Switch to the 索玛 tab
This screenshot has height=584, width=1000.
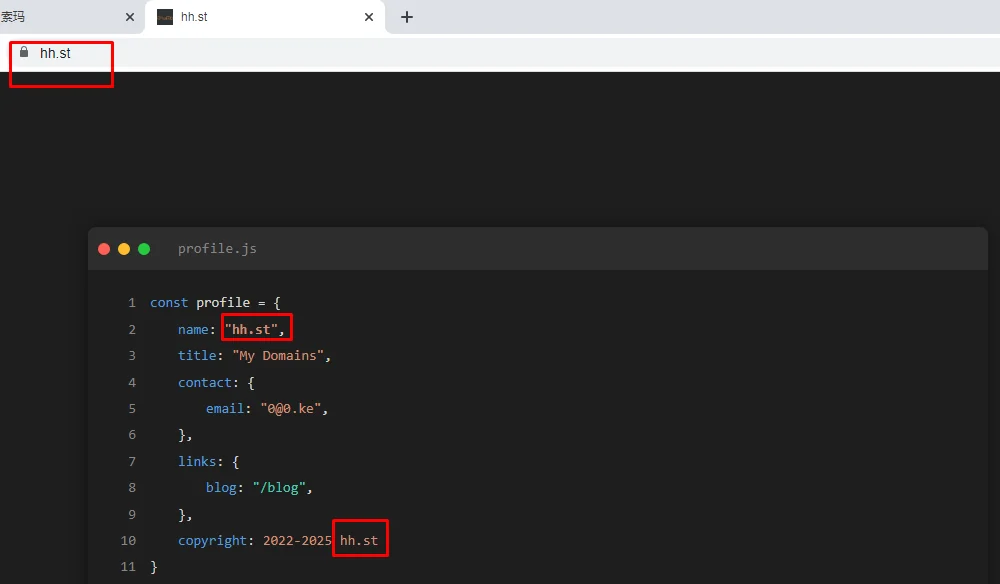click(70, 17)
